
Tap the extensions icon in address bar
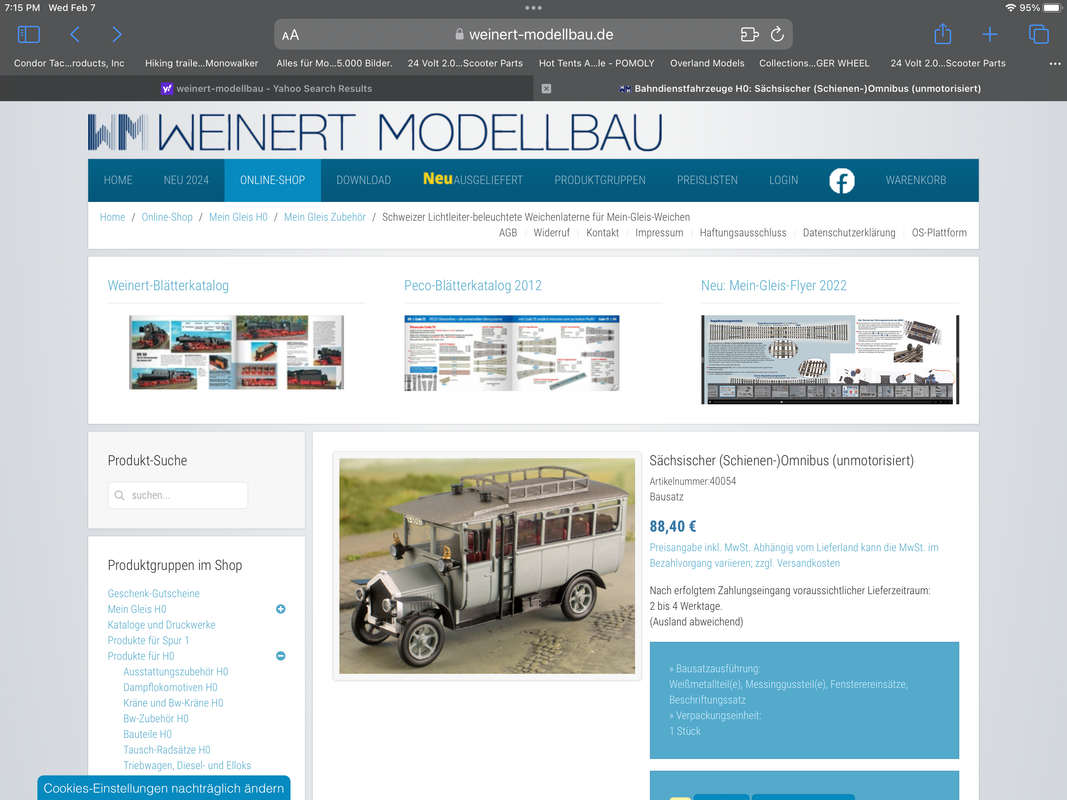(x=749, y=34)
